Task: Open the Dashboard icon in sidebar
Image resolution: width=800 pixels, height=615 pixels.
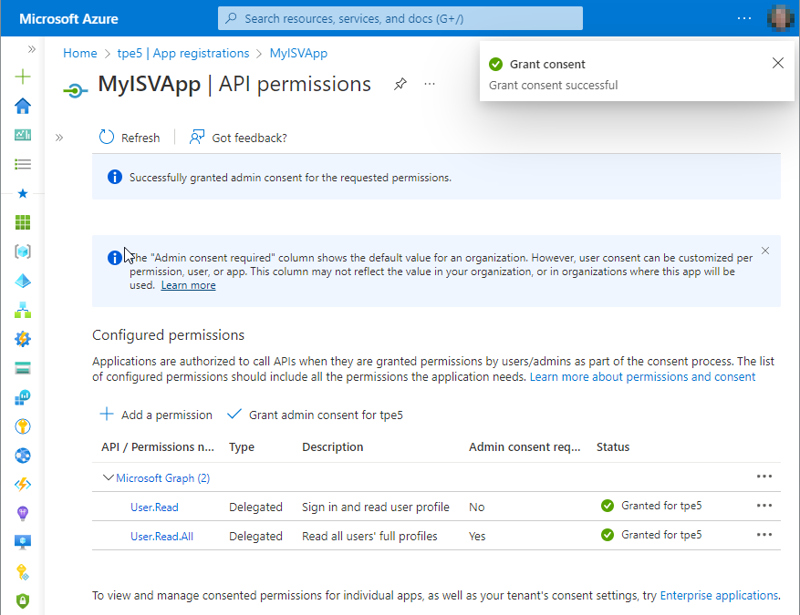Action: pos(22,134)
